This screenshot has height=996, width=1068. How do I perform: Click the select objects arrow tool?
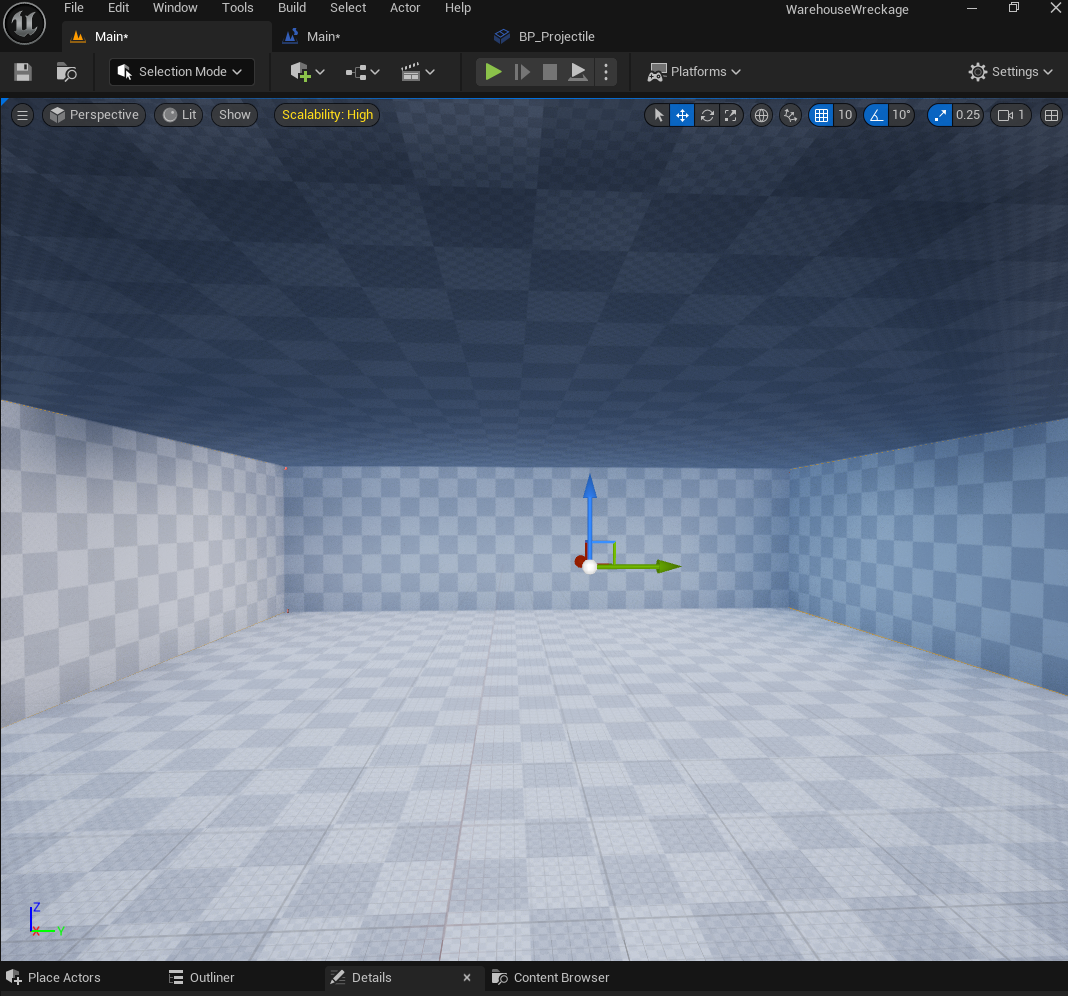(658, 115)
